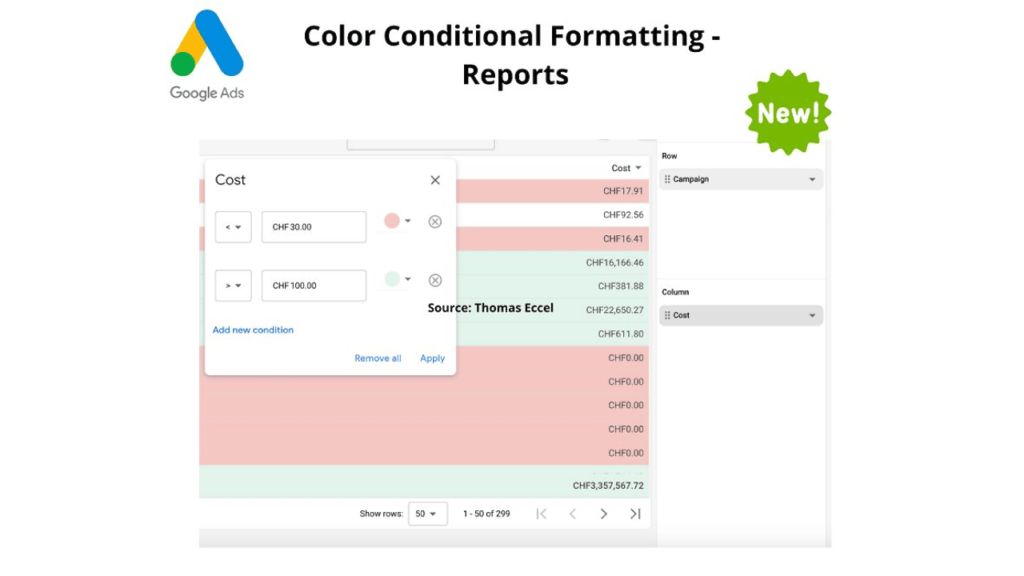Grab the Campaign chip drag handle

pos(667,179)
